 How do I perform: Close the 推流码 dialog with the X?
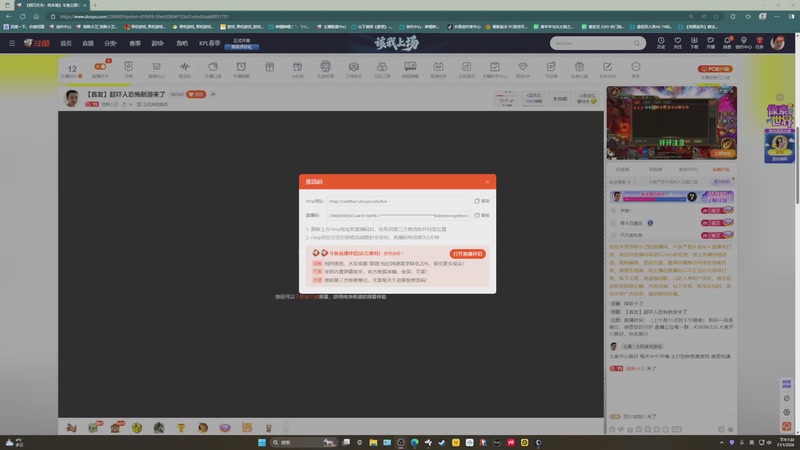click(x=487, y=182)
